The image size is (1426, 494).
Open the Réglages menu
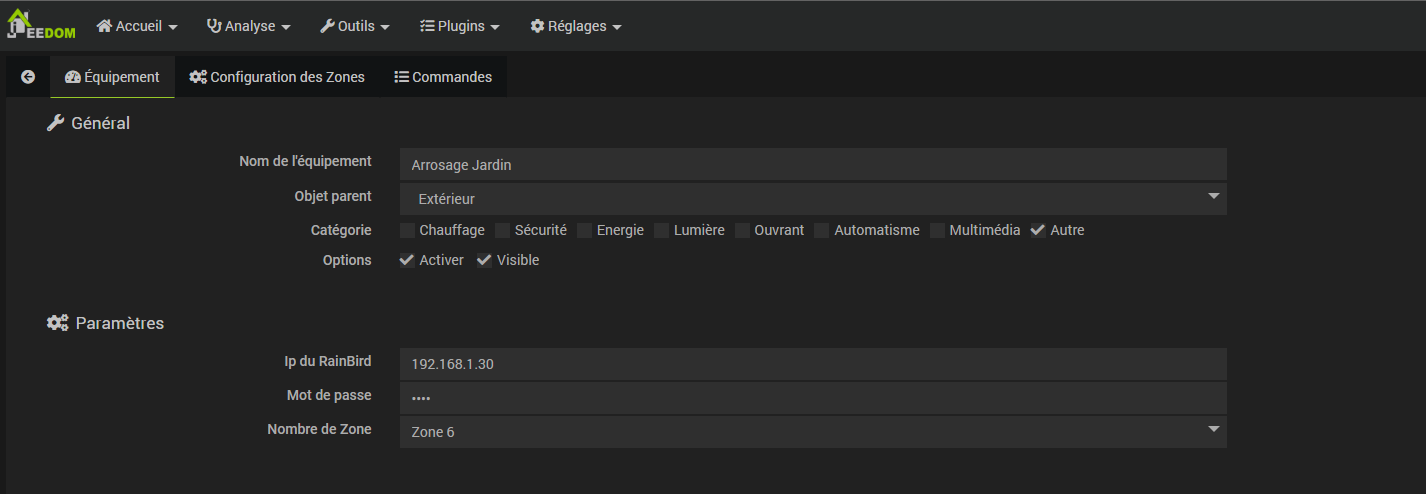(x=576, y=26)
